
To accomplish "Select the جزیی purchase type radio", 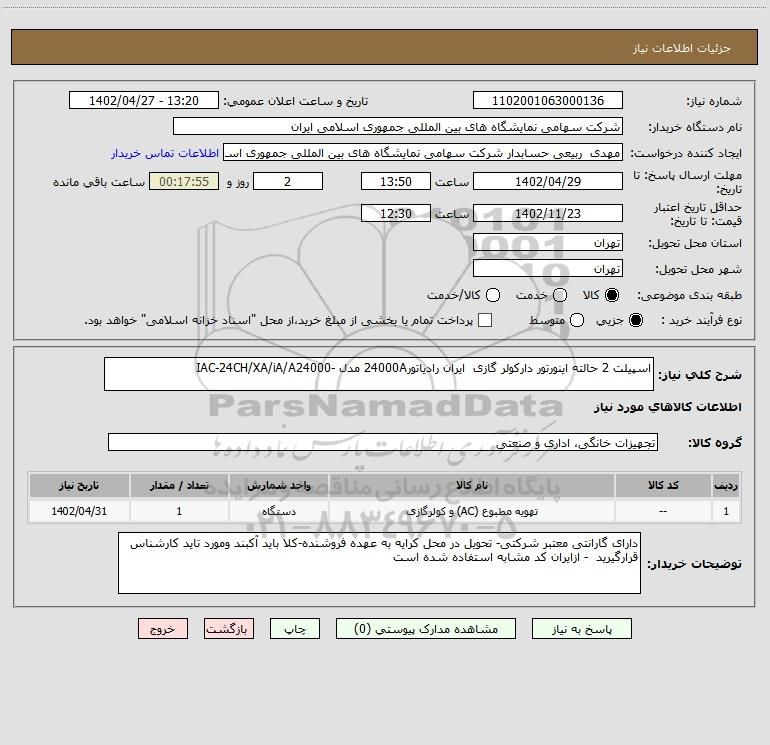I will click(635, 320).
